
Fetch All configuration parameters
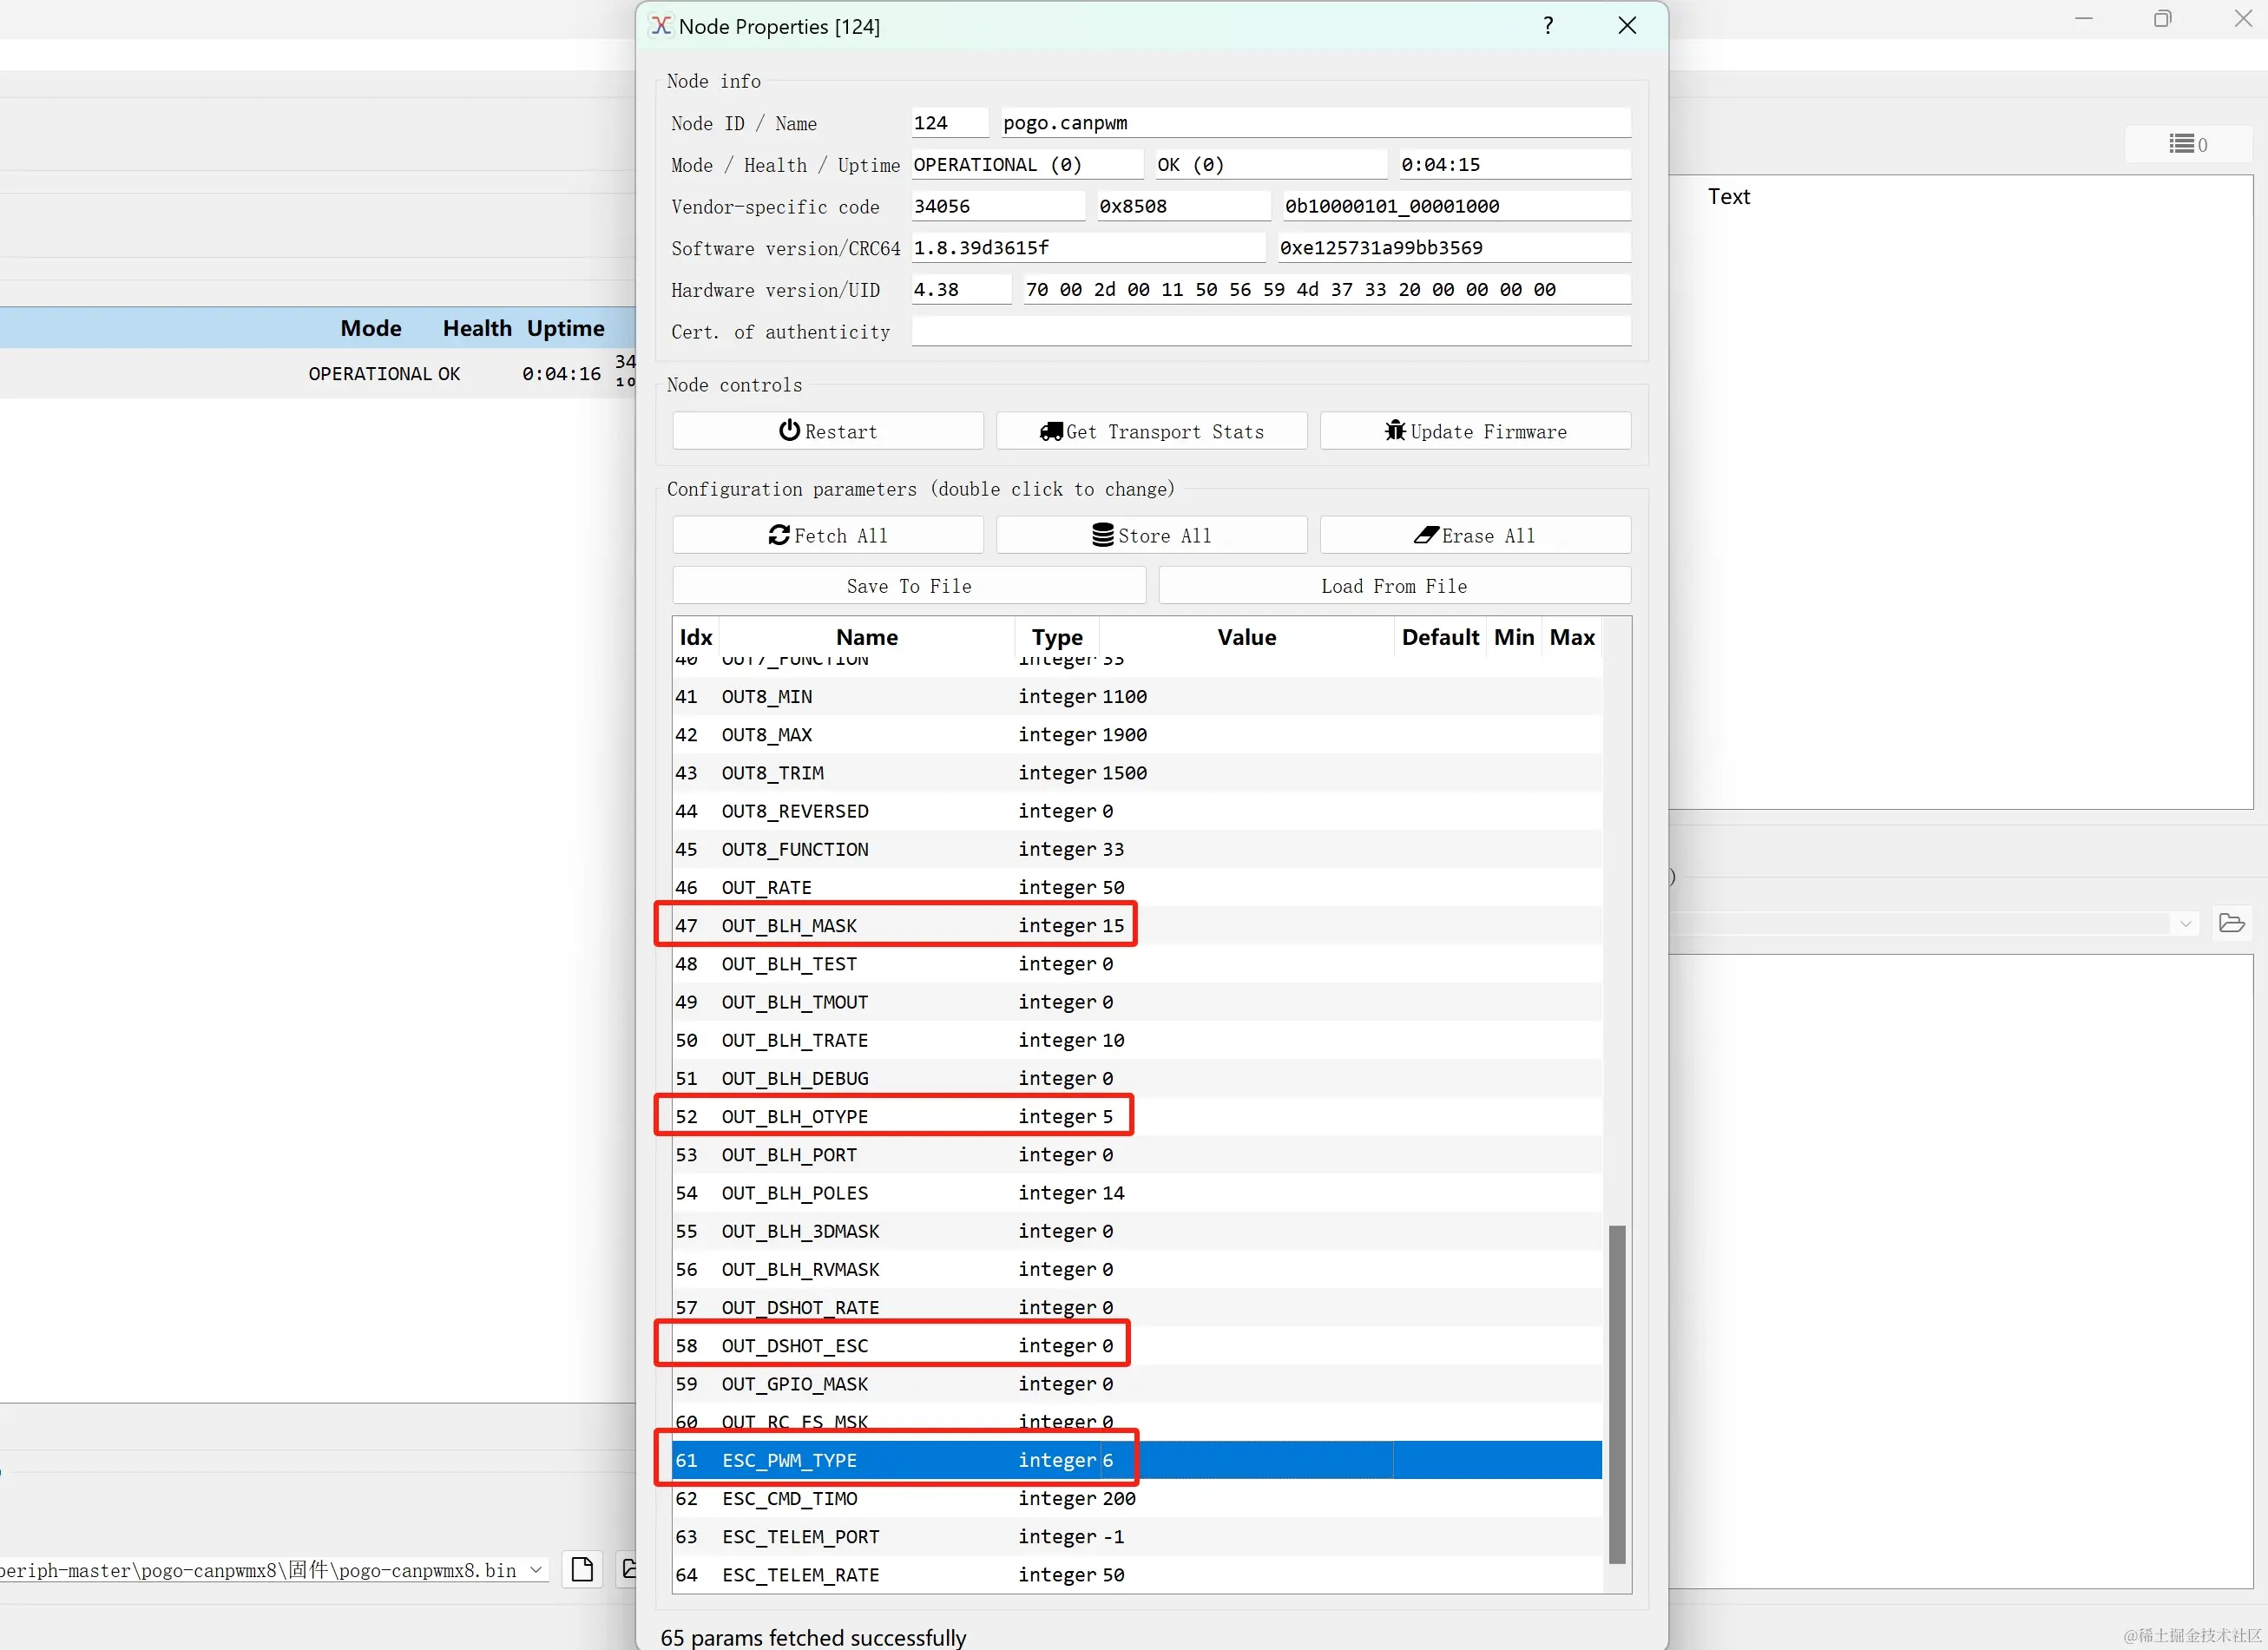[827, 535]
